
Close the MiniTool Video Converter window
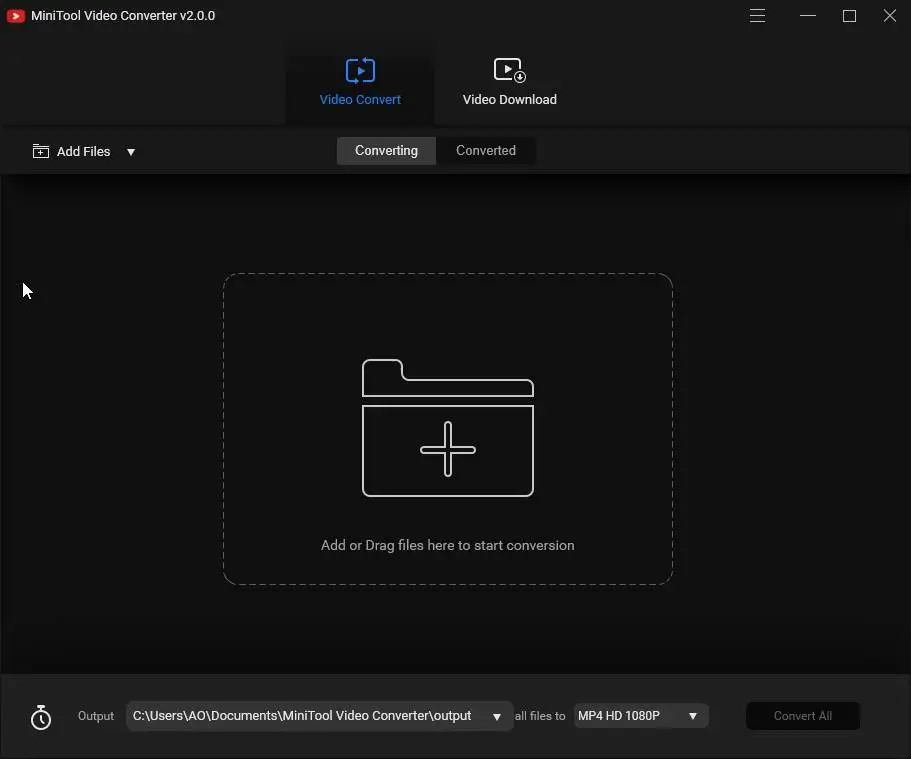tap(890, 16)
